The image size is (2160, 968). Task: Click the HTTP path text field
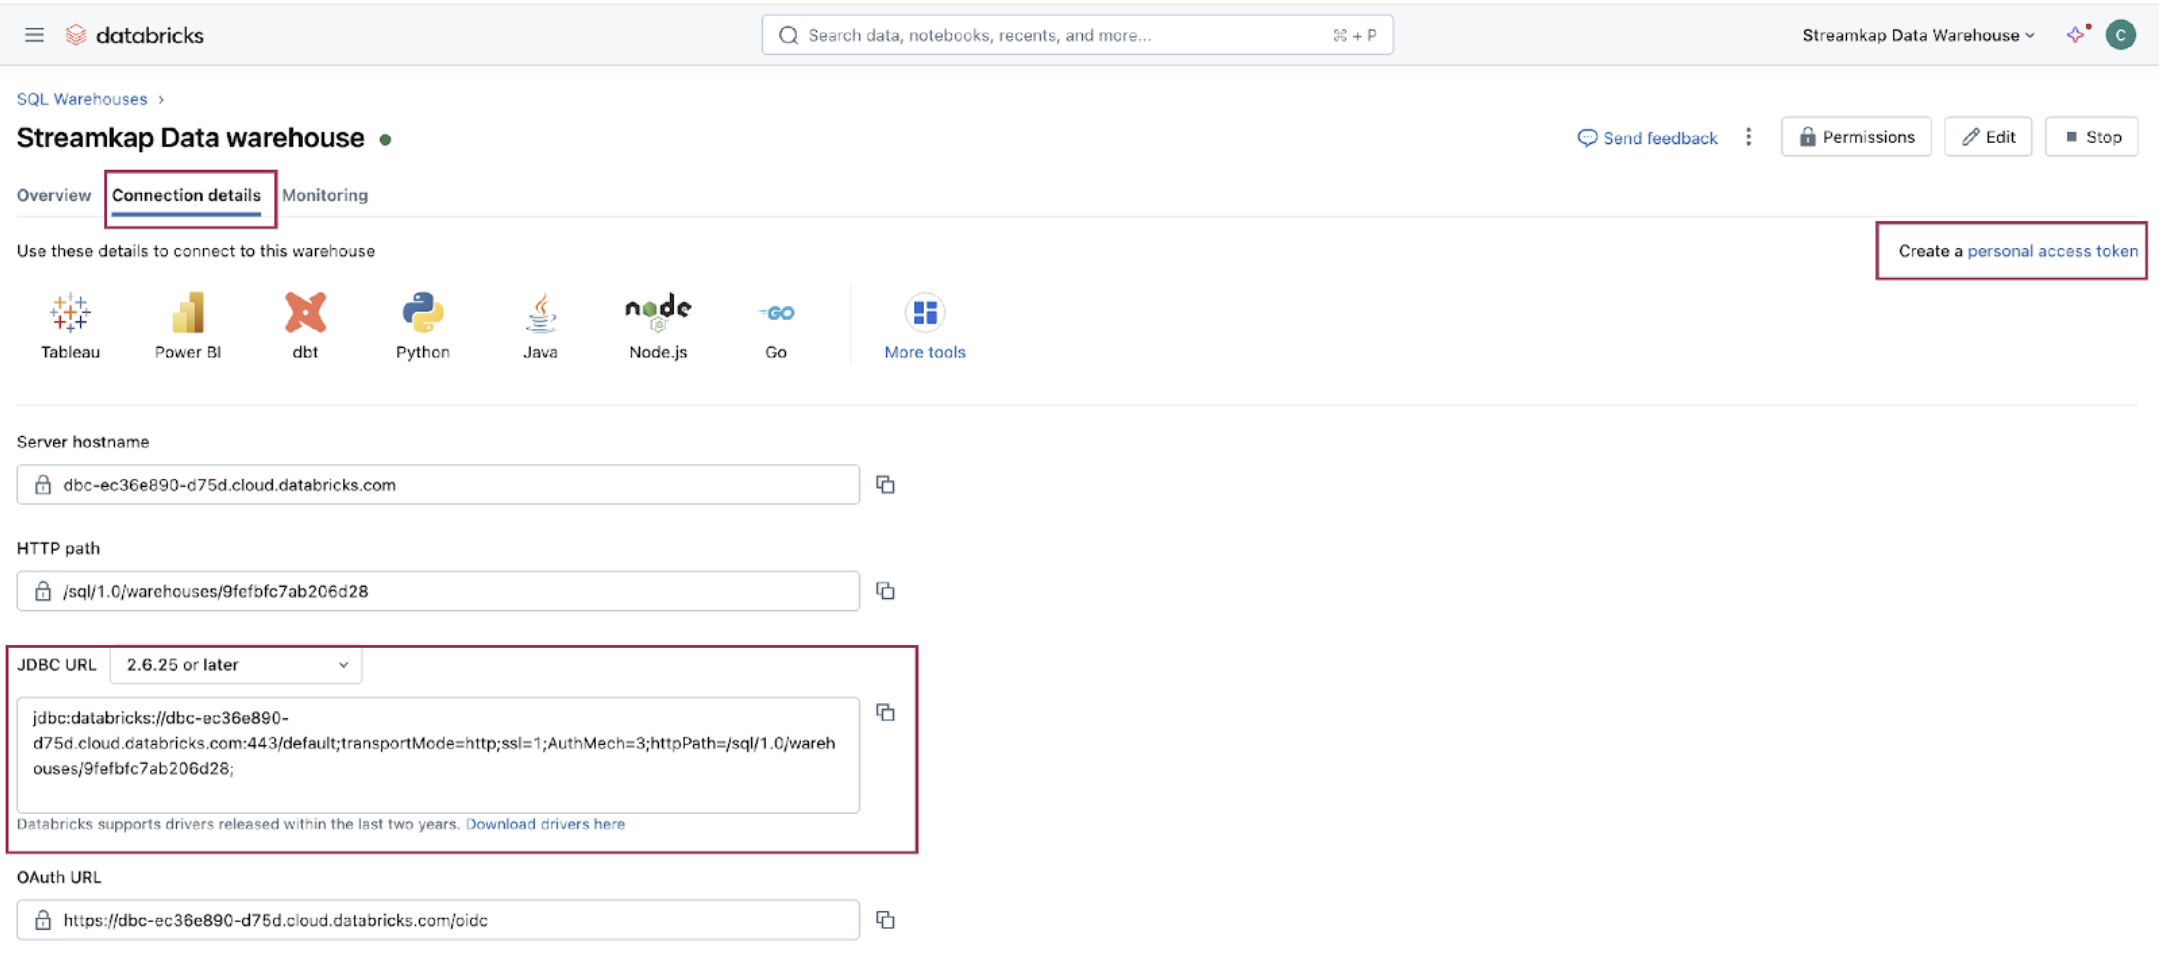438,591
